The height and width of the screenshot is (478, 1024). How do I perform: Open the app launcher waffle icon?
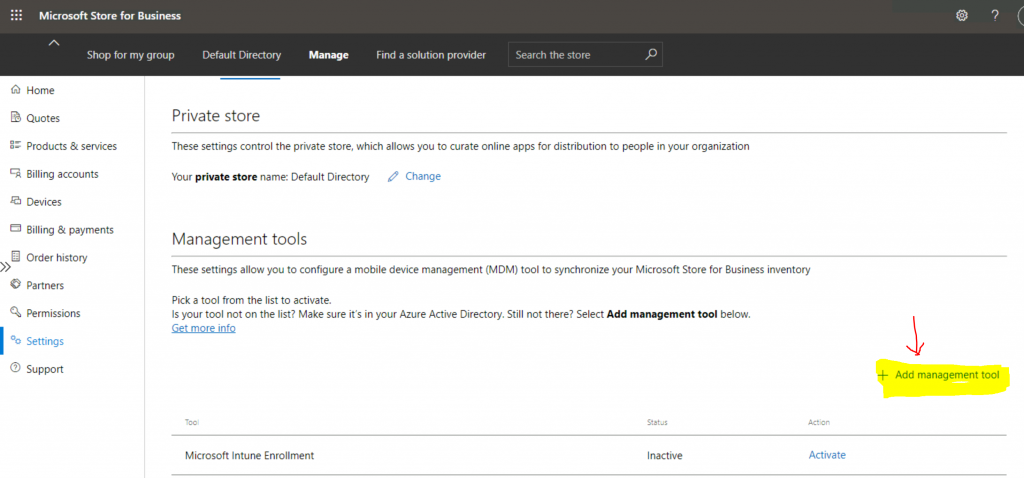(x=16, y=16)
